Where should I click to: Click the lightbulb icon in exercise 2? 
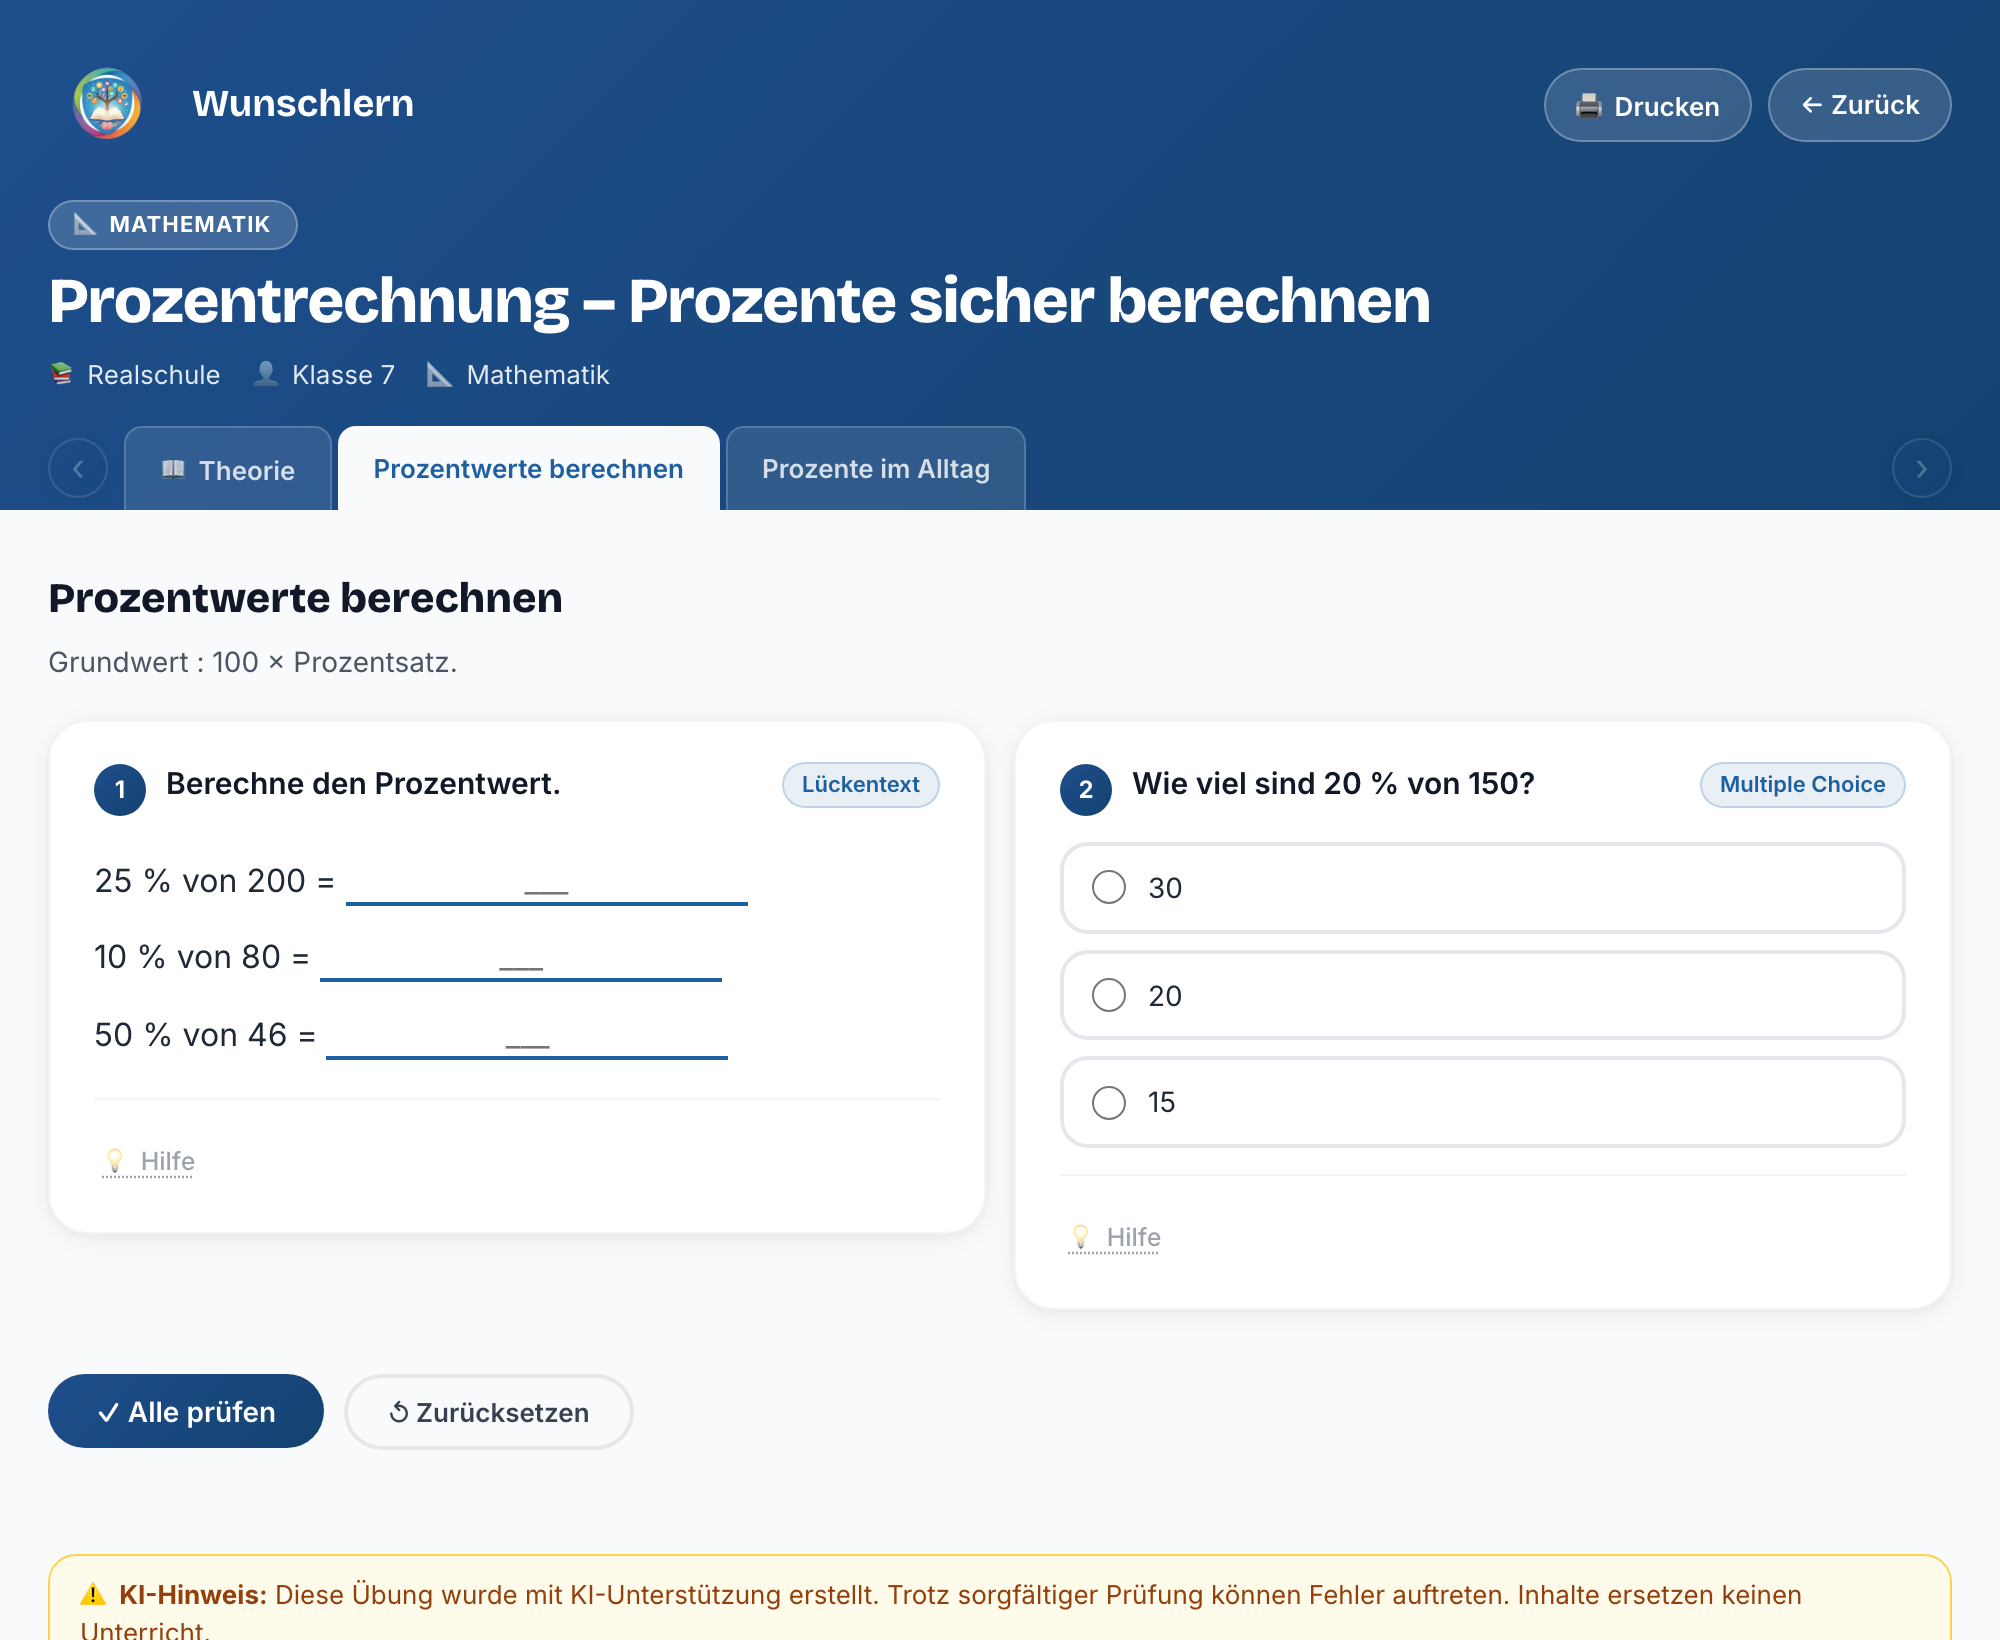coord(1080,1236)
